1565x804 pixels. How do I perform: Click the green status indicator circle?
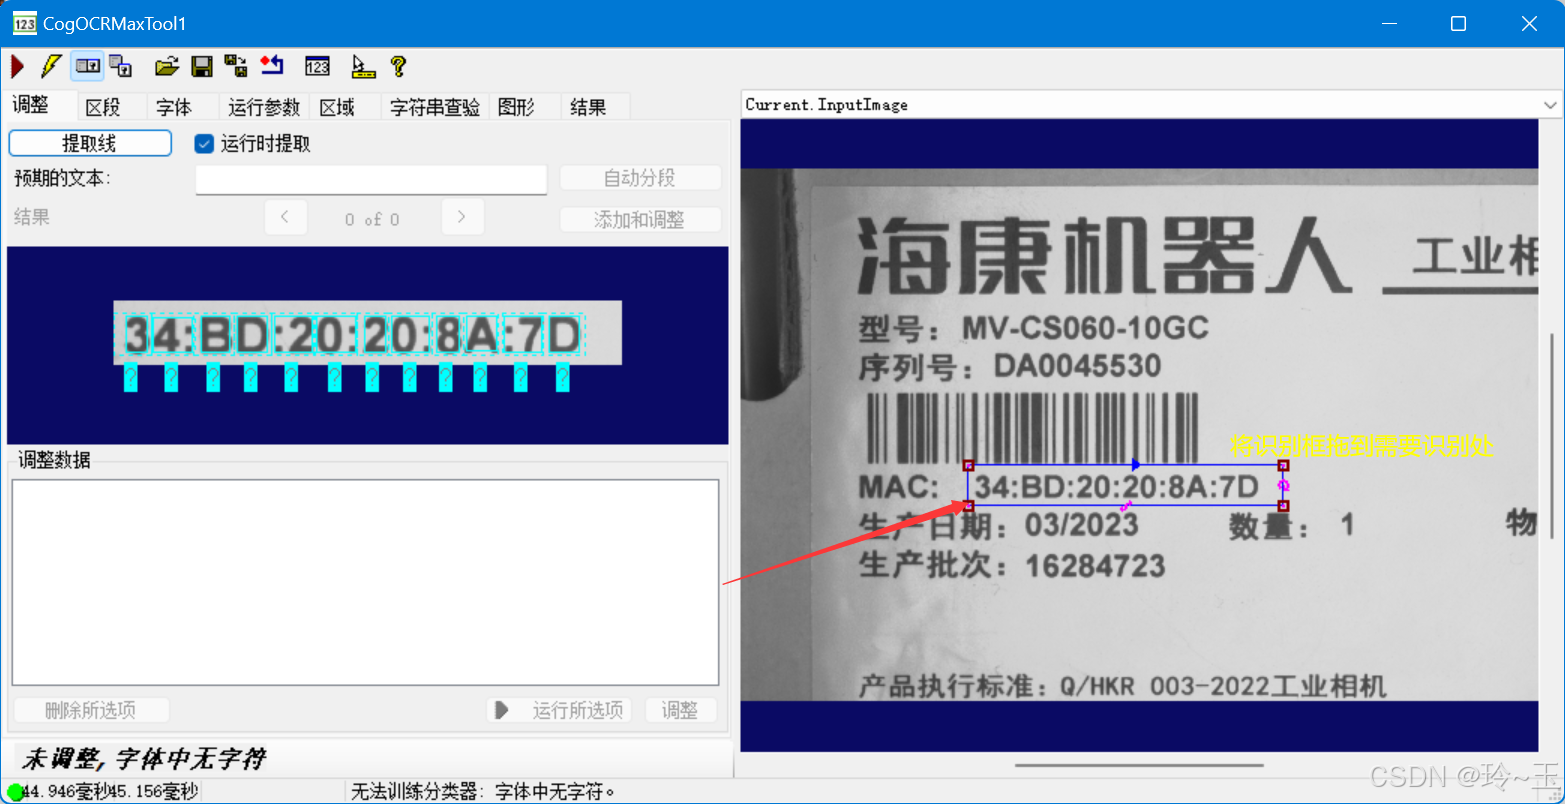tap(14, 792)
